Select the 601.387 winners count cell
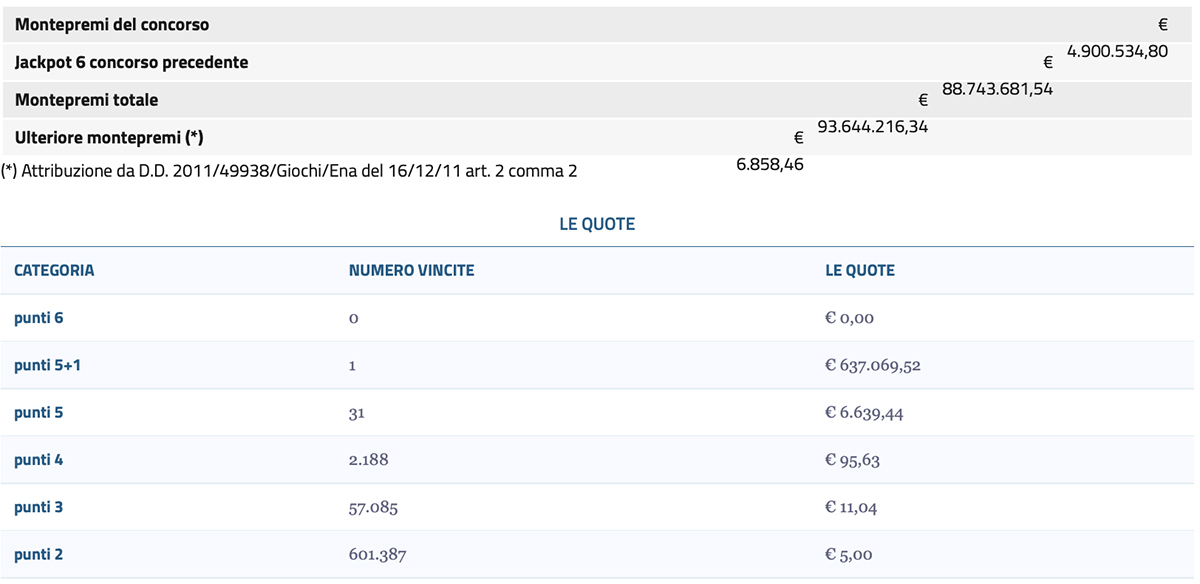This screenshot has width=1200, height=584. tap(377, 554)
